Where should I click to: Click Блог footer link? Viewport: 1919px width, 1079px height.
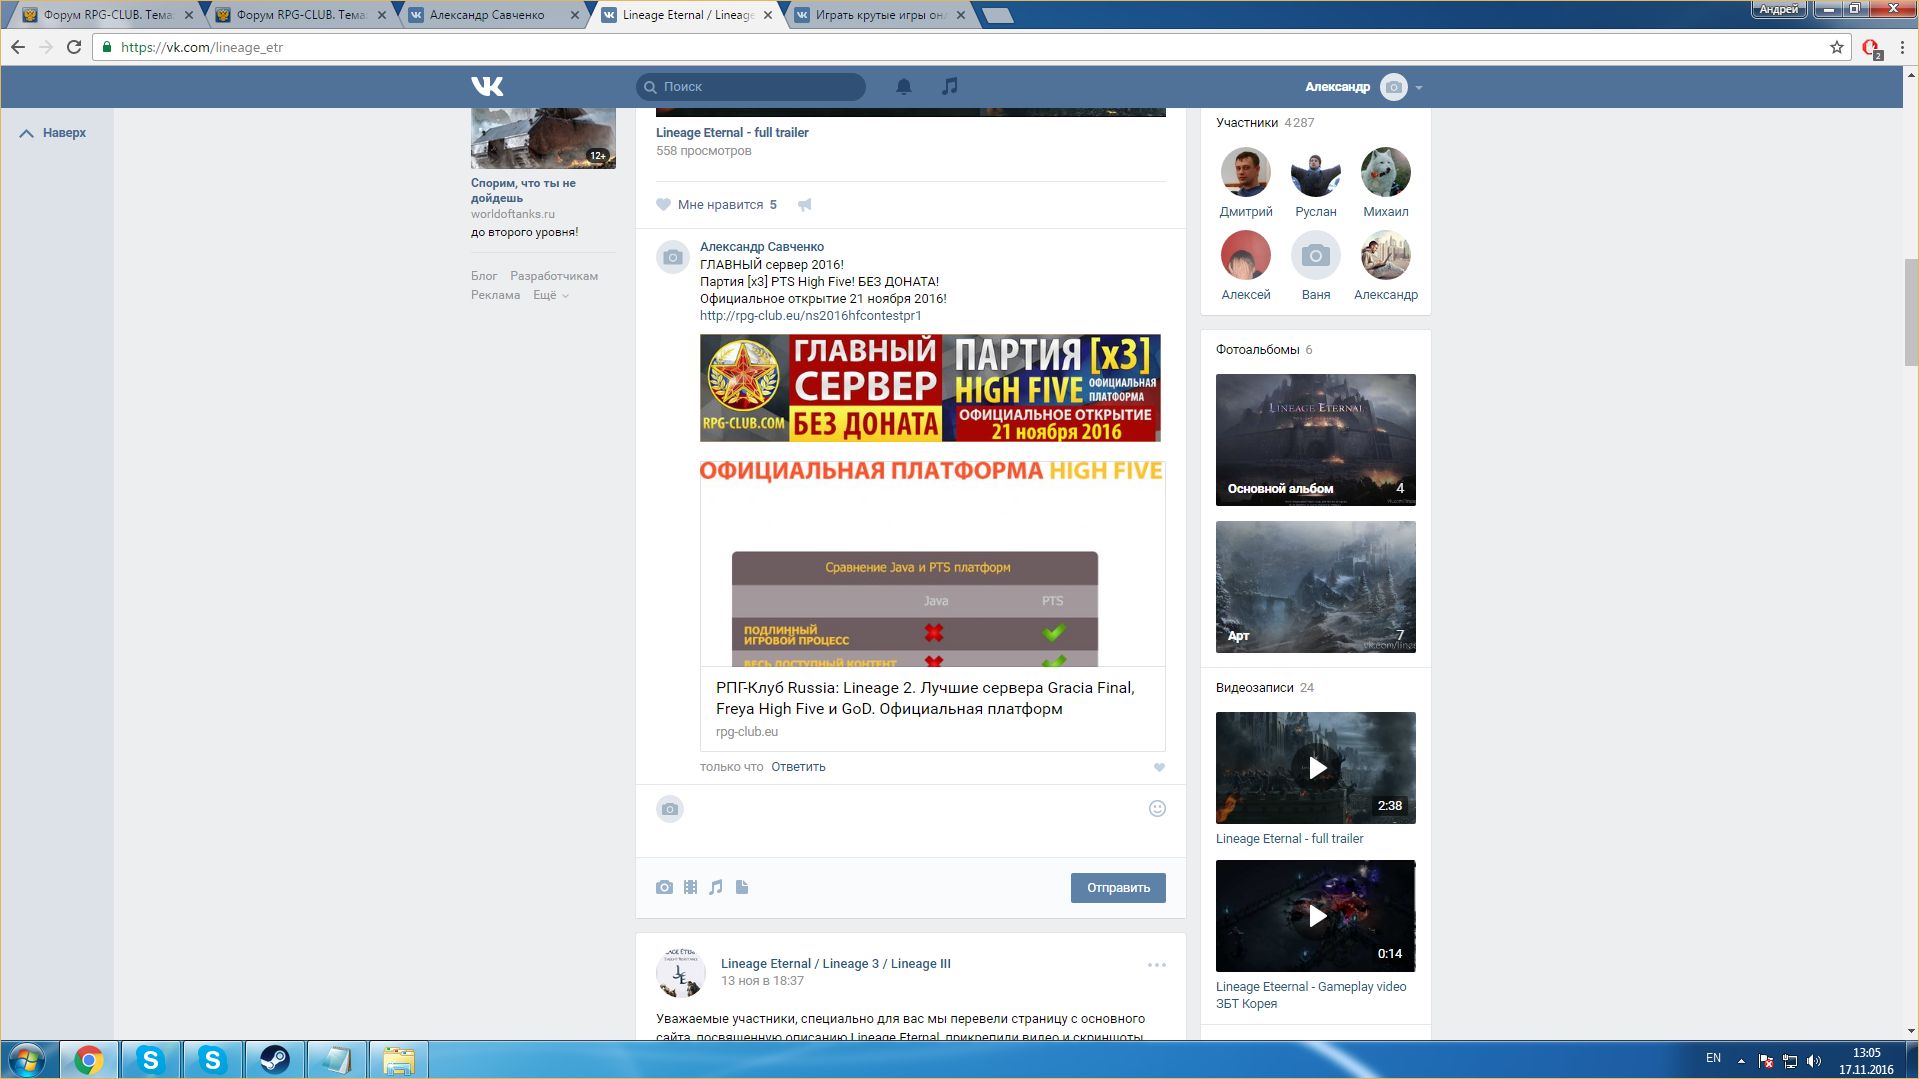[x=484, y=276]
